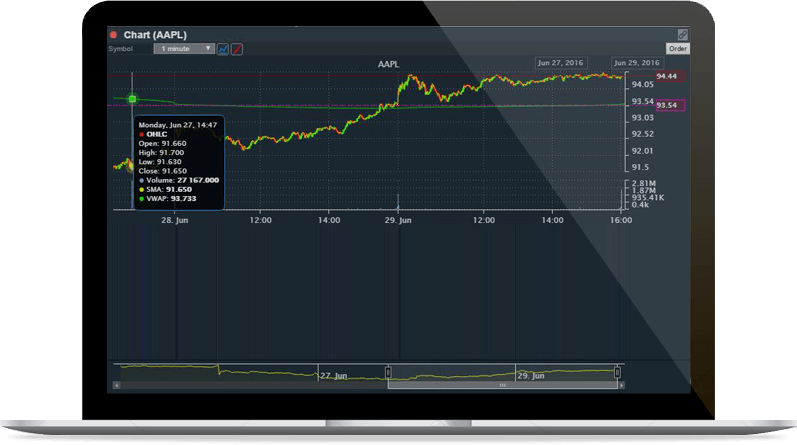Click the 94.44 red price label
This screenshot has height=445, width=797.
click(666, 76)
